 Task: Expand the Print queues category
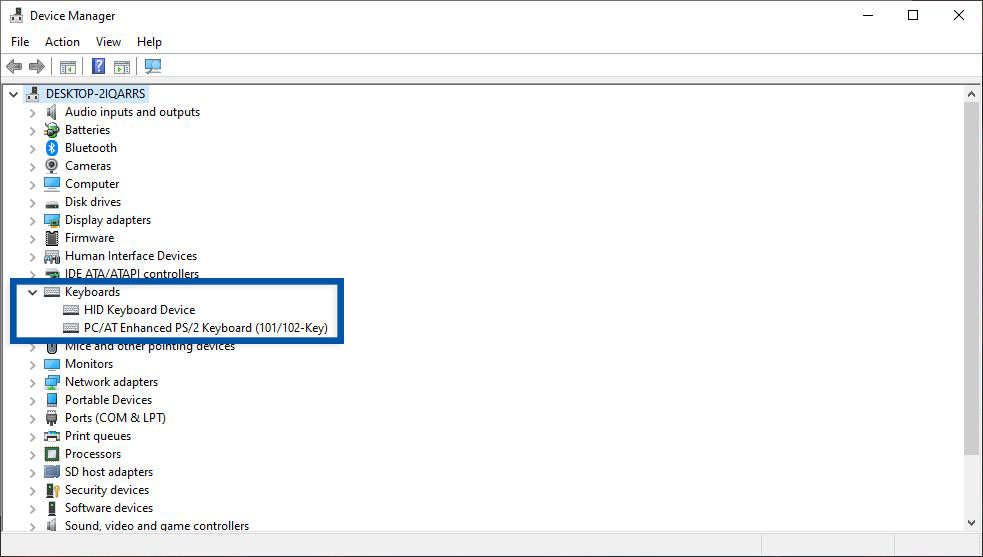33,436
